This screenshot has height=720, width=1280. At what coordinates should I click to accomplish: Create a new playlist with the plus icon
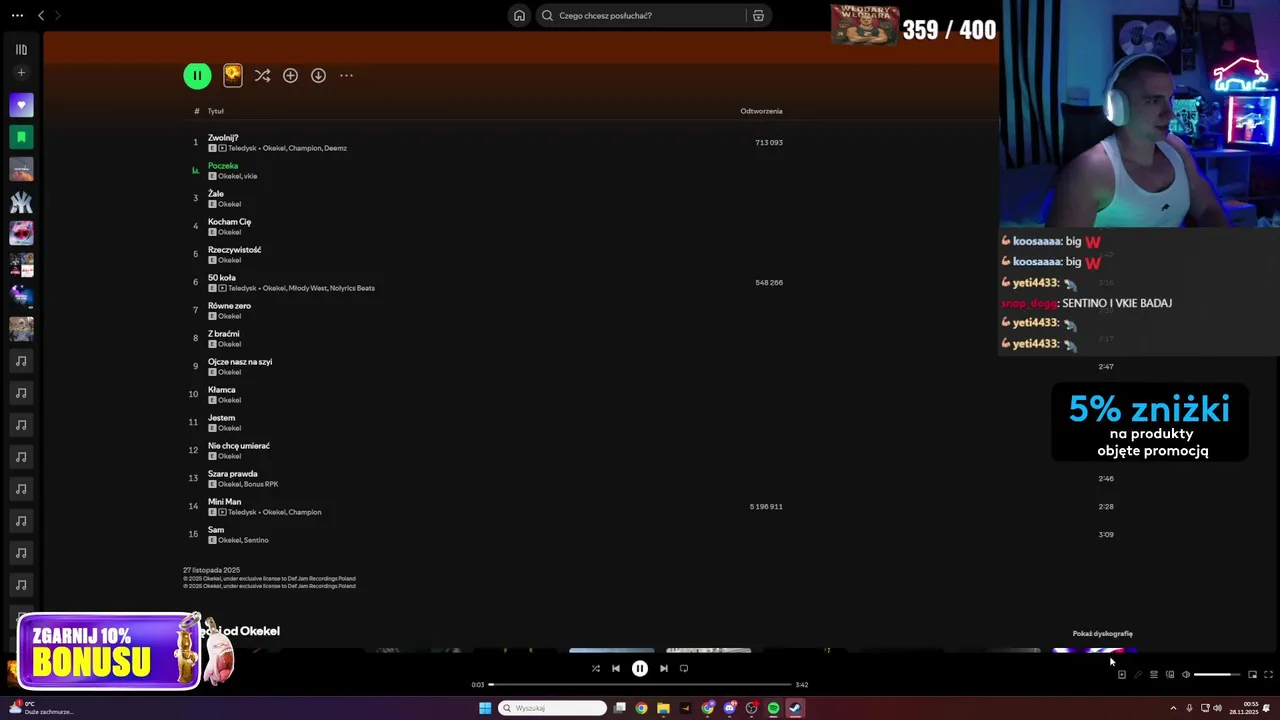[21, 72]
